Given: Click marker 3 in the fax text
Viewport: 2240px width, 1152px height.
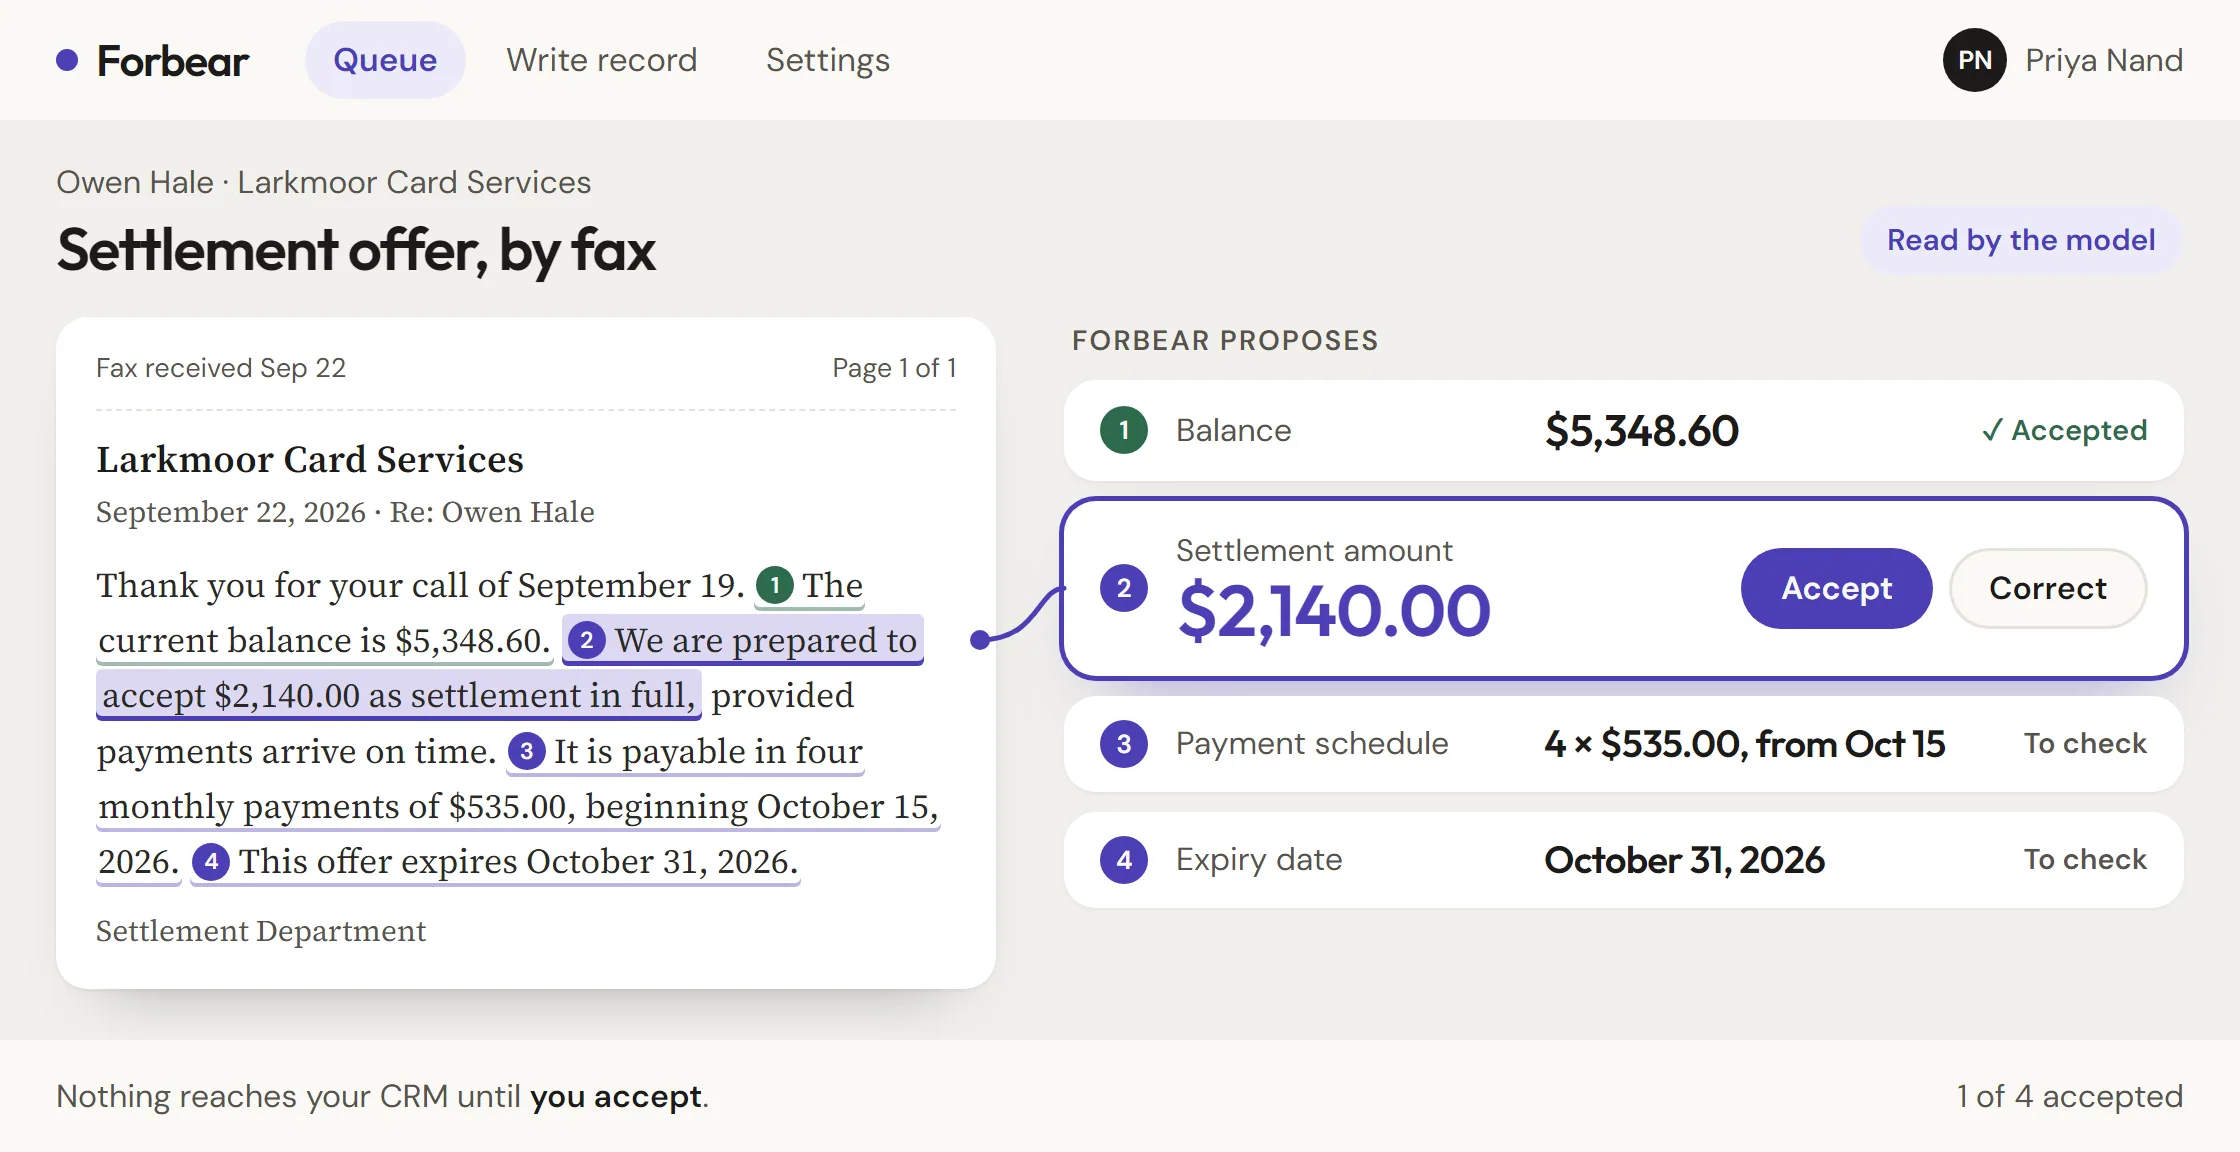Looking at the screenshot, I should point(527,752).
